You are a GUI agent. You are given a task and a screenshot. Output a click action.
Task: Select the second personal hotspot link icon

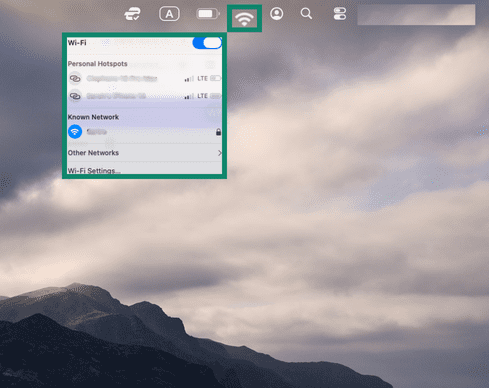tap(75, 96)
